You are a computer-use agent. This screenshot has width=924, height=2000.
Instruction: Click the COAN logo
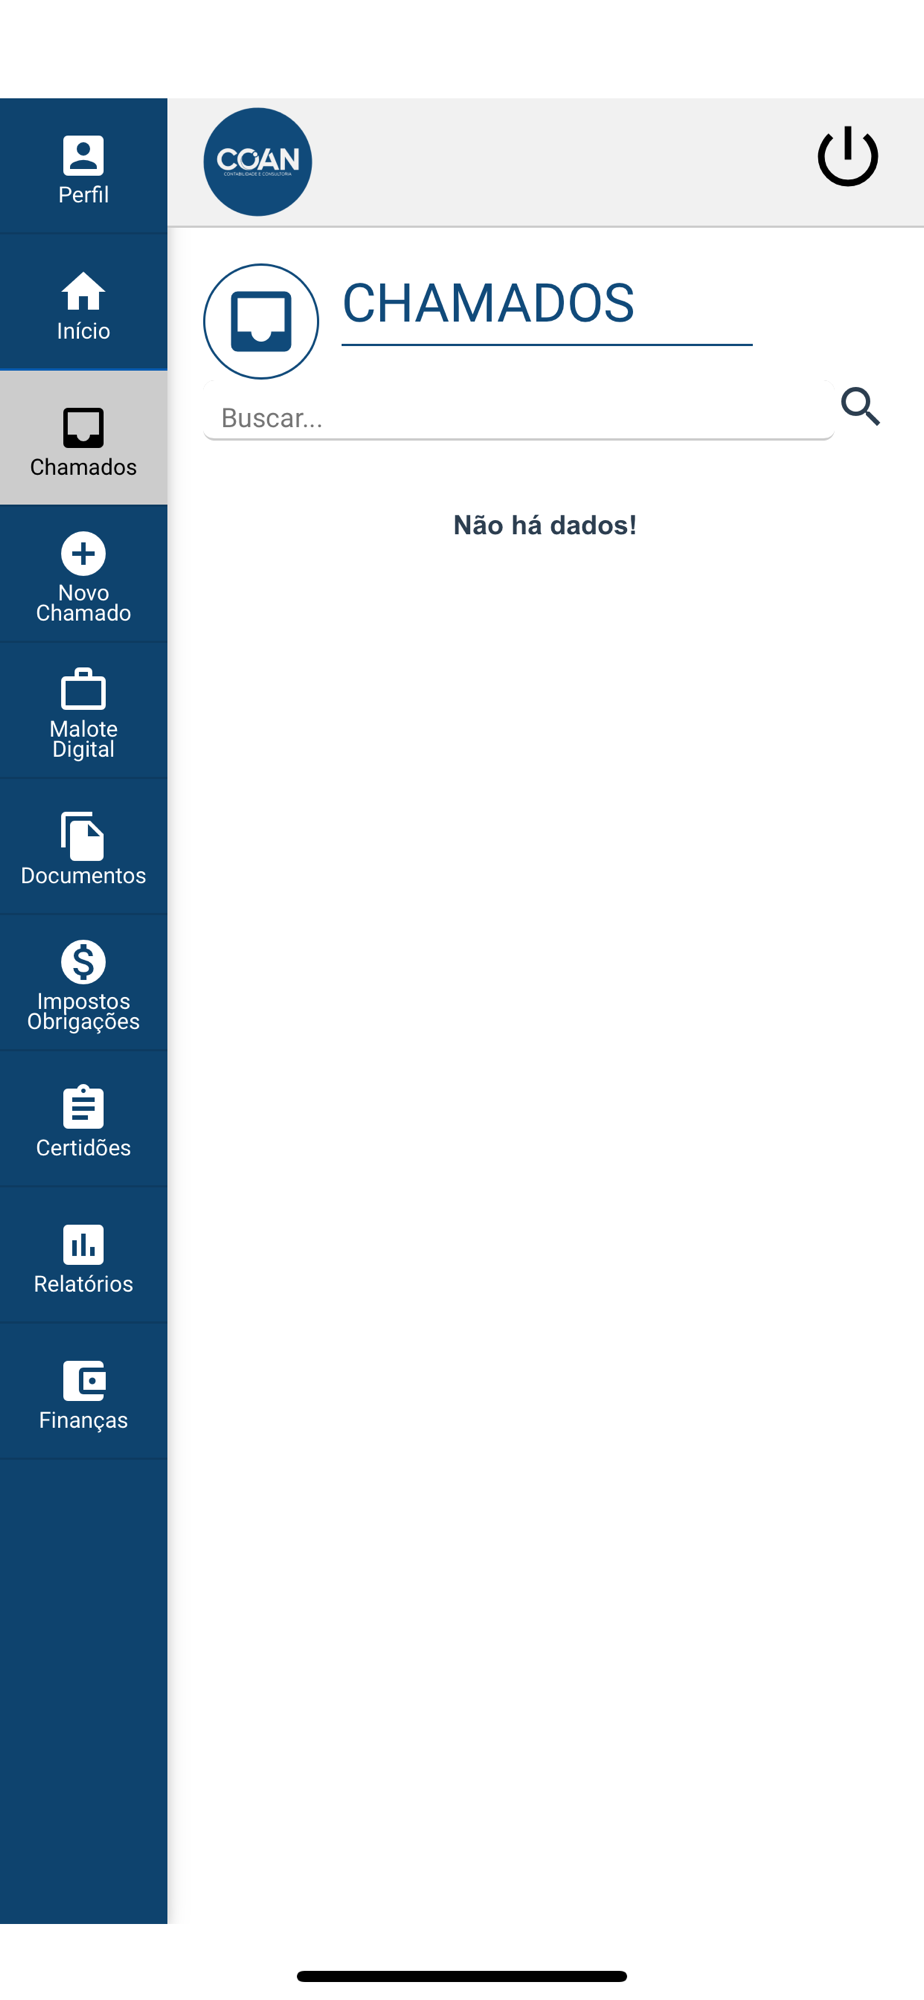[x=258, y=162]
